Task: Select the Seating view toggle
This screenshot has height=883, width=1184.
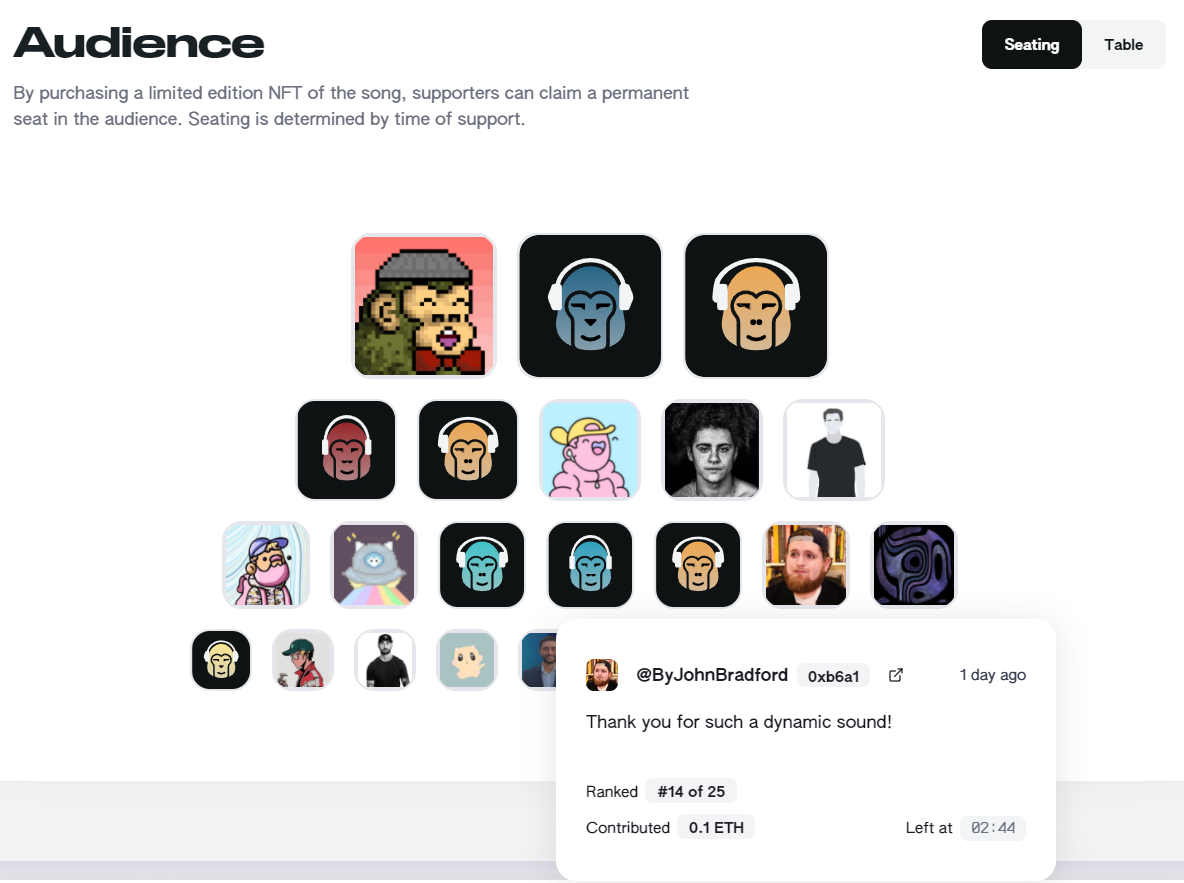Action: click(1031, 45)
